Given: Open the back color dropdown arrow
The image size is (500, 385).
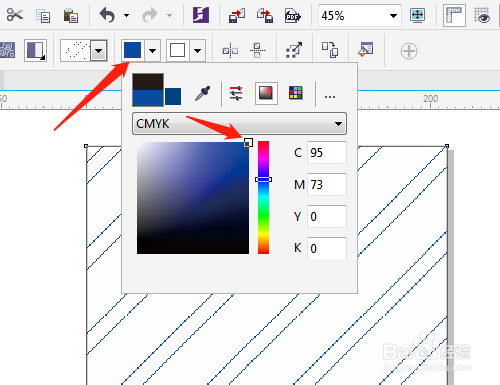Looking at the screenshot, I should pos(198,51).
